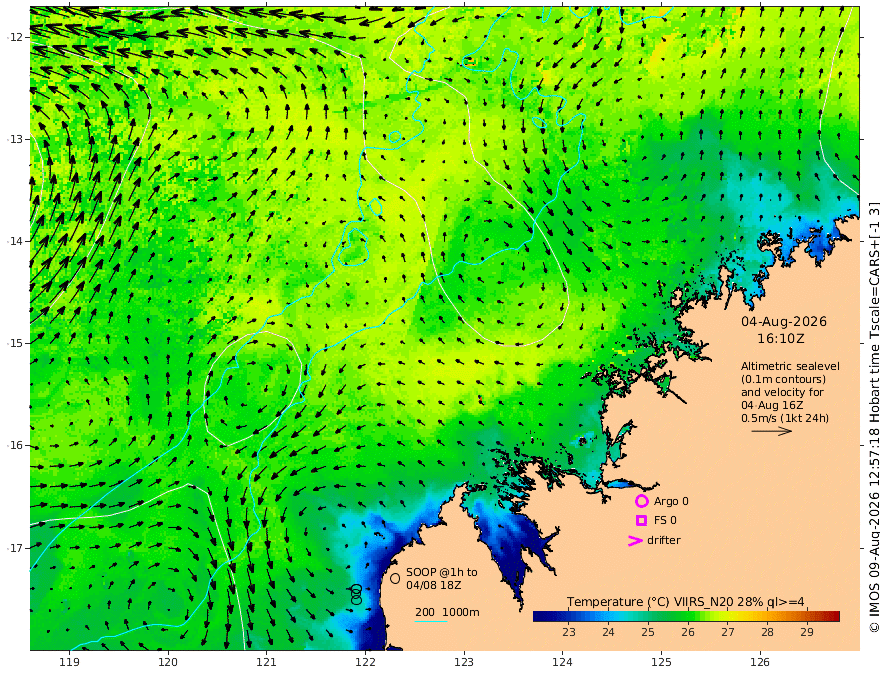Screen dimensions: 880x680
Task: Click the cluster of SOOP circles near coast
Action: pyautogui.click(x=356, y=595)
